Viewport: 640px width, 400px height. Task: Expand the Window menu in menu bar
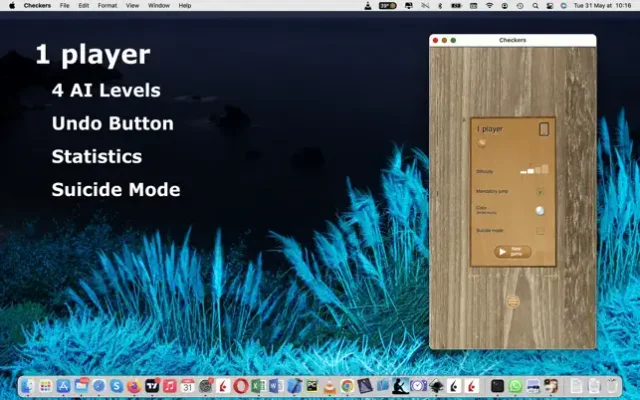pyautogui.click(x=158, y=6)
